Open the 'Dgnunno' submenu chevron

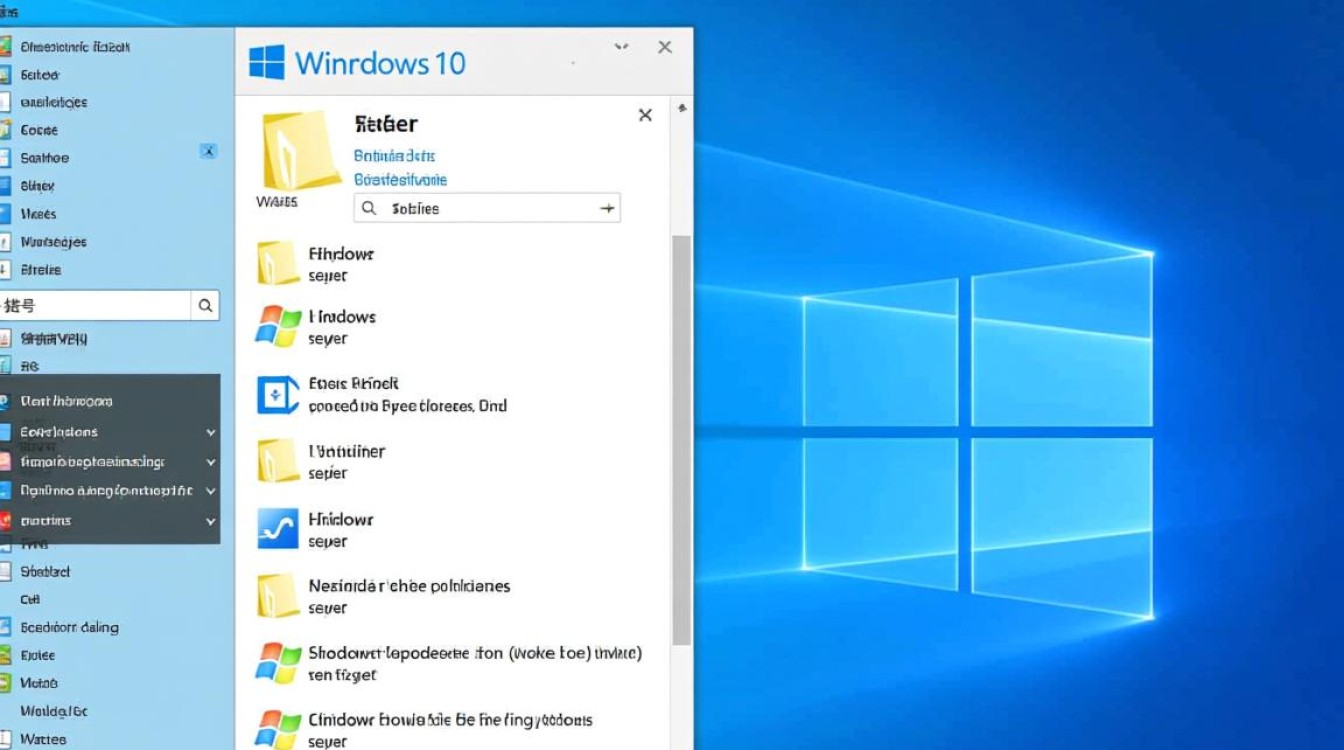(209, 491)
